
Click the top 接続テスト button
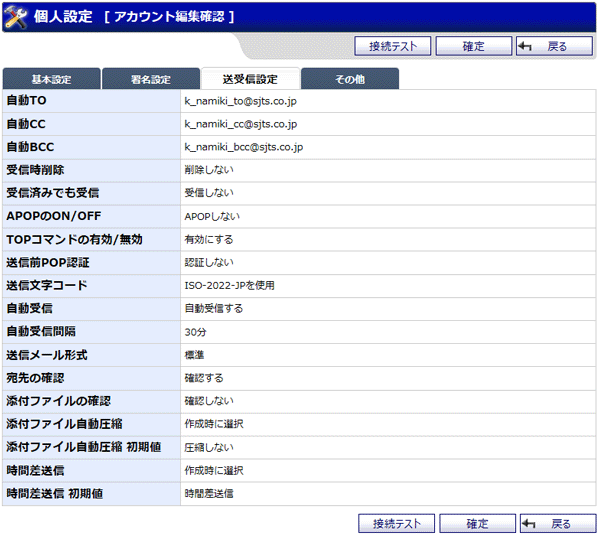click(393, 46)
